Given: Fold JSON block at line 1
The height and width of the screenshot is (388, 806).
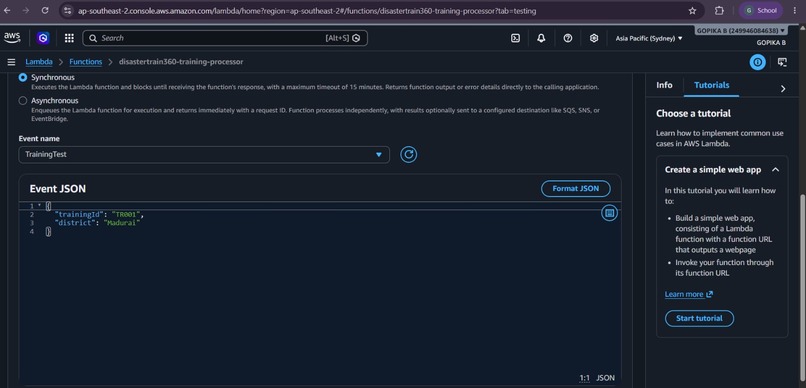Looking at the screenshot, I should 40,206.
